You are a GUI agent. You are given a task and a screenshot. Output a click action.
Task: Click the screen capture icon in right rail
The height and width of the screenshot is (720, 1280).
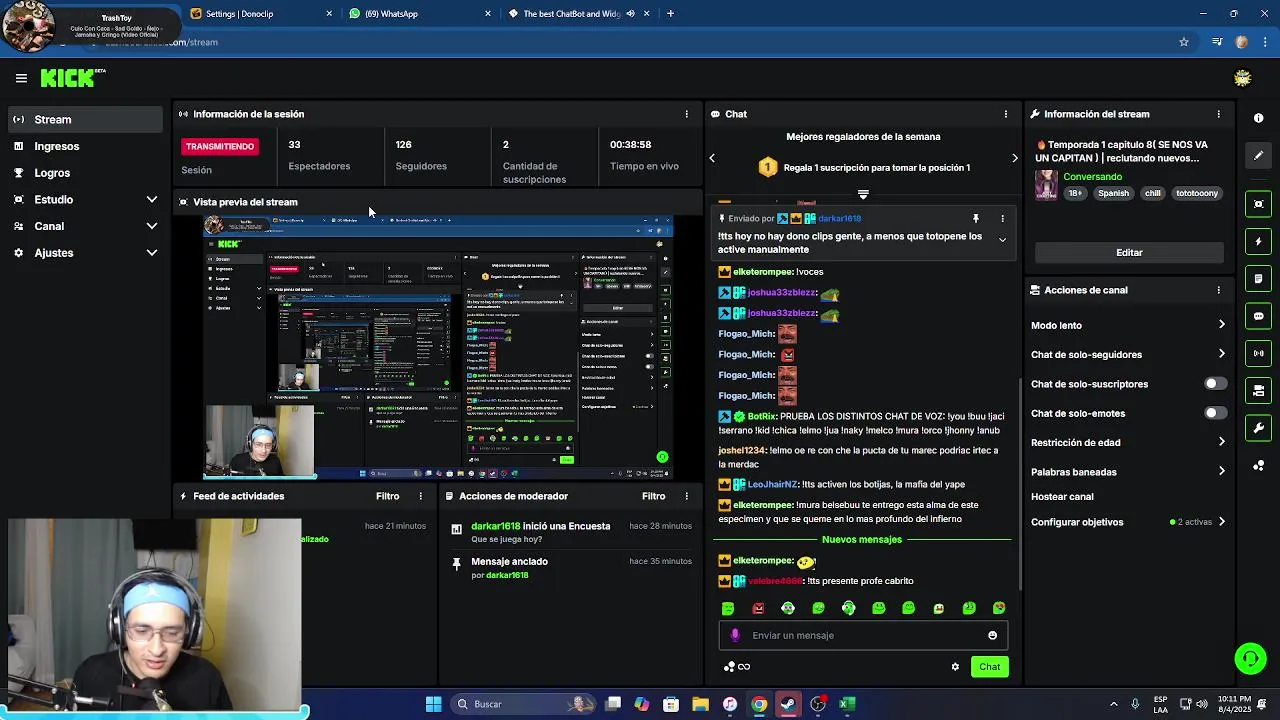[x=1258, y=204]
